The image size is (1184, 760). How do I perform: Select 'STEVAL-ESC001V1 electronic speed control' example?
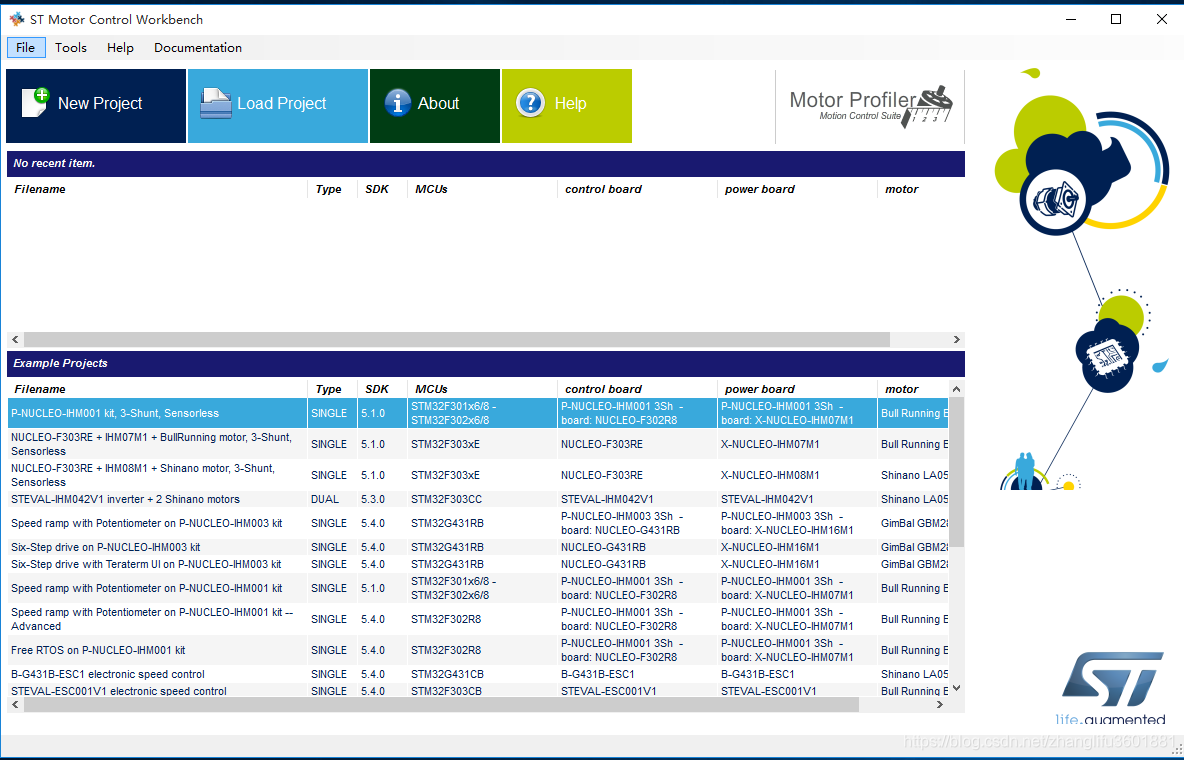[x=477, y=690]
